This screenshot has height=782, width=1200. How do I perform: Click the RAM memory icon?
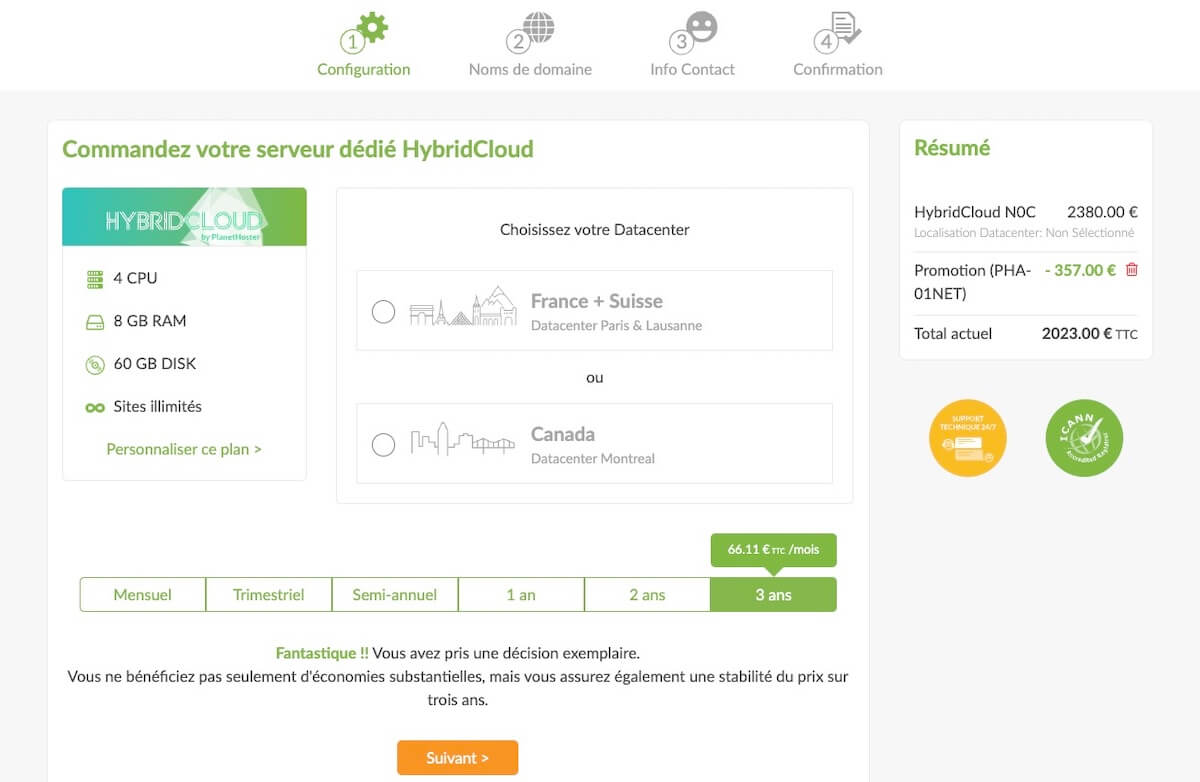point(95,322)
